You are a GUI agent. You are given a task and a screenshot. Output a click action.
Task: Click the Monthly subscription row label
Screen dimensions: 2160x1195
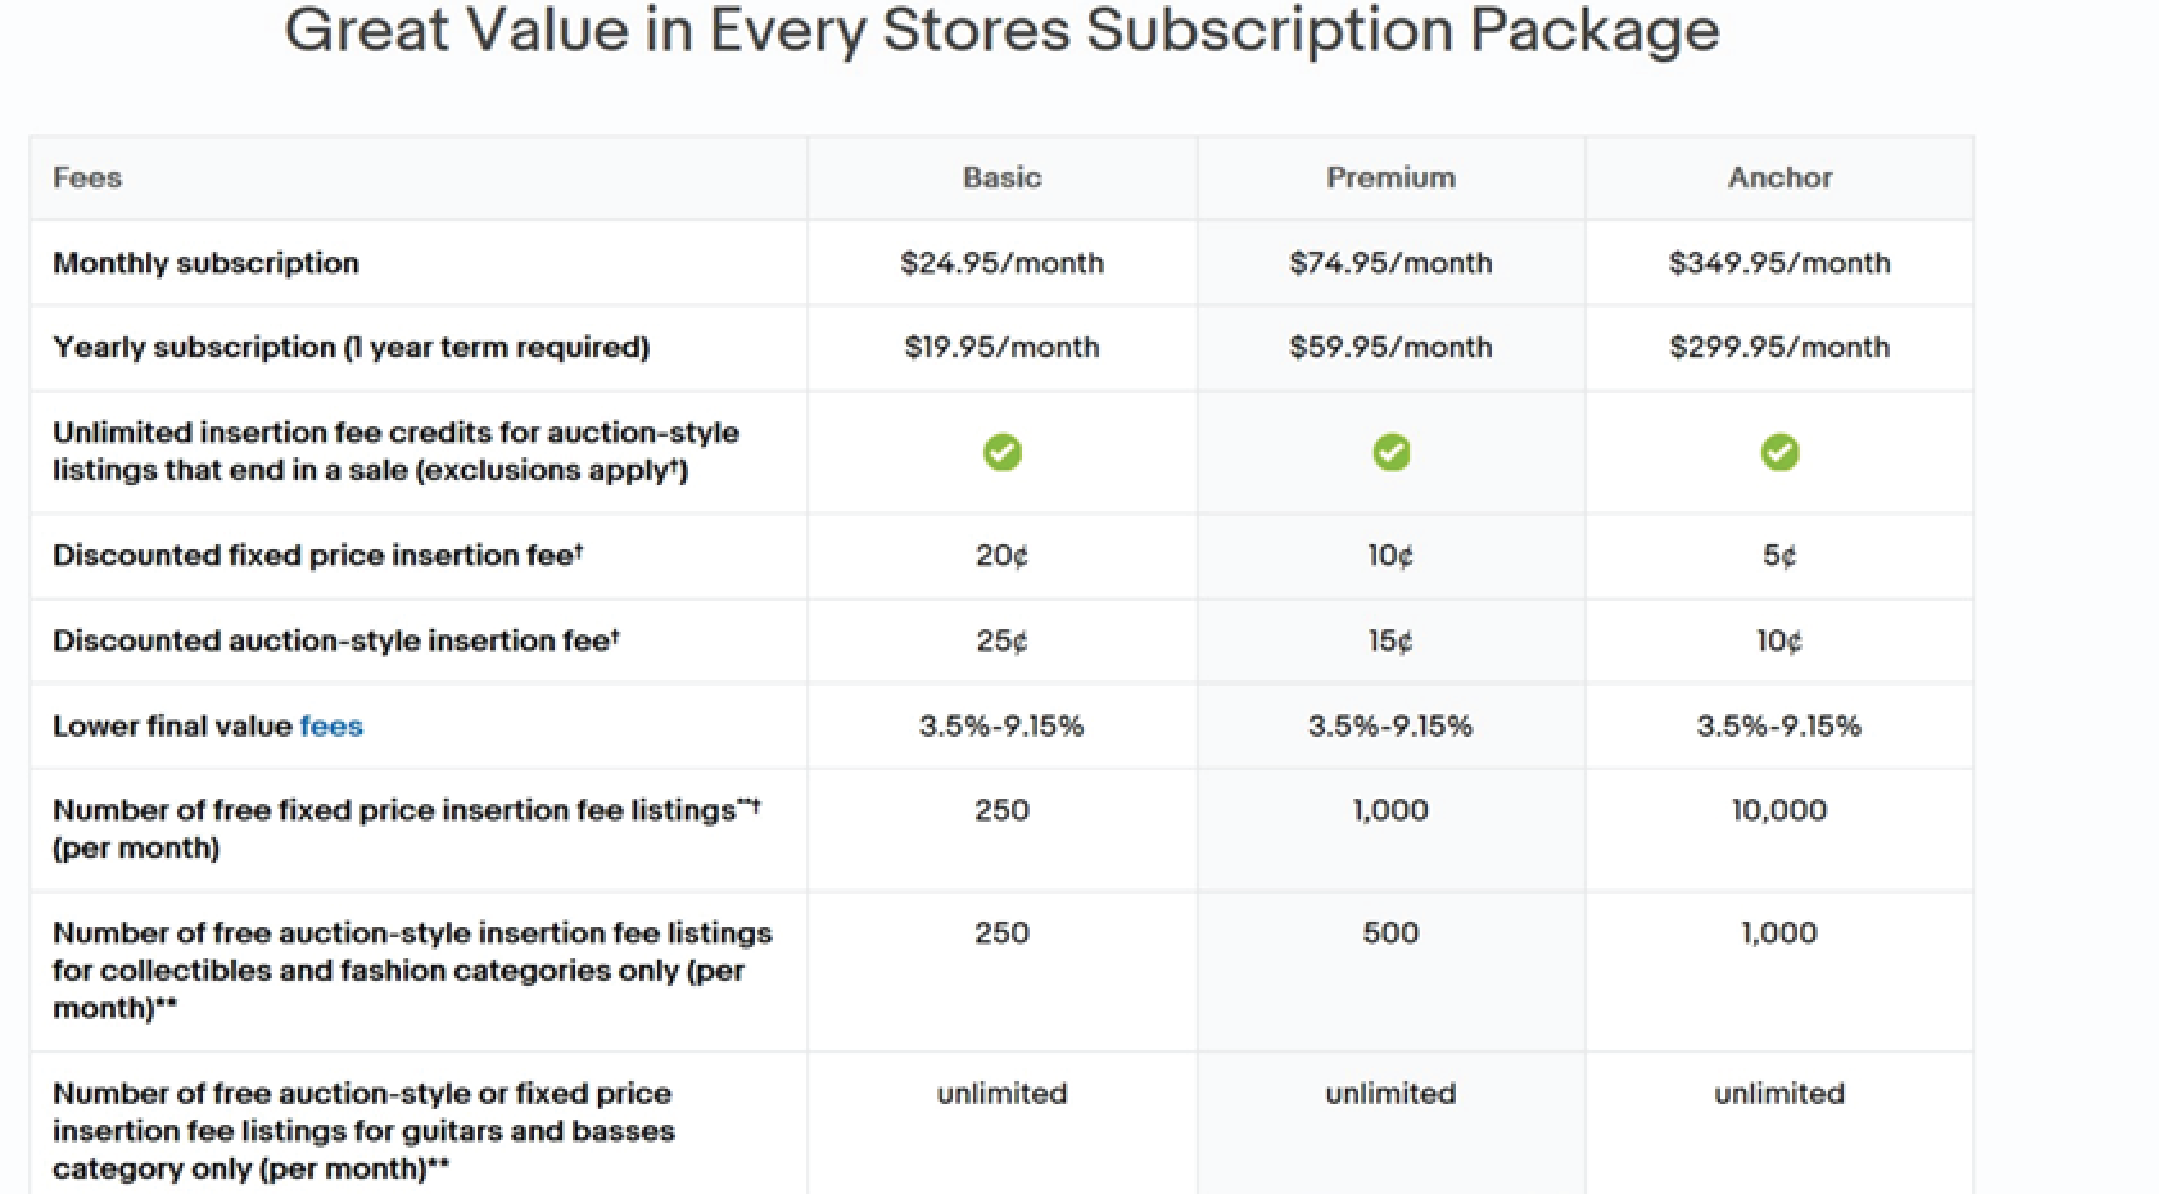pos(206,263)
